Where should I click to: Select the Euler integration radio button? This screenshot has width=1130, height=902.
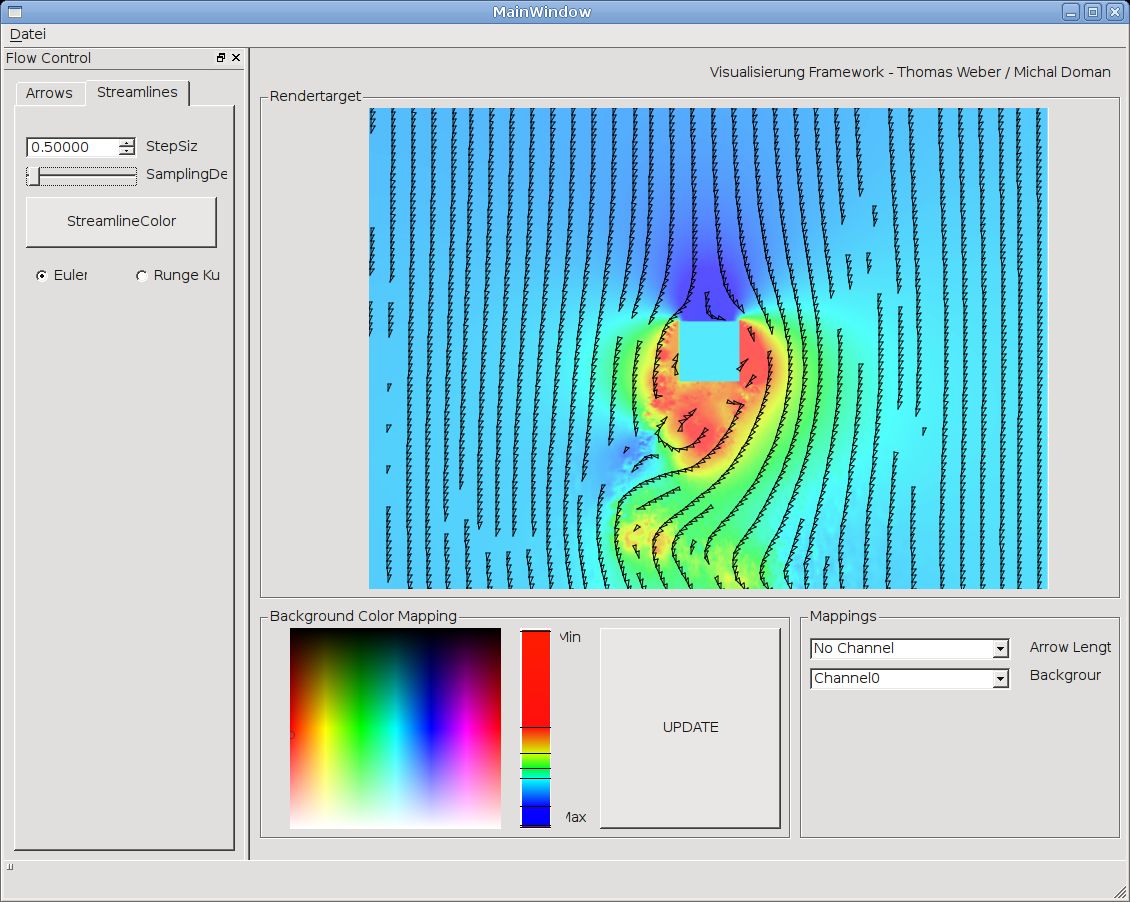pos(42,276)
